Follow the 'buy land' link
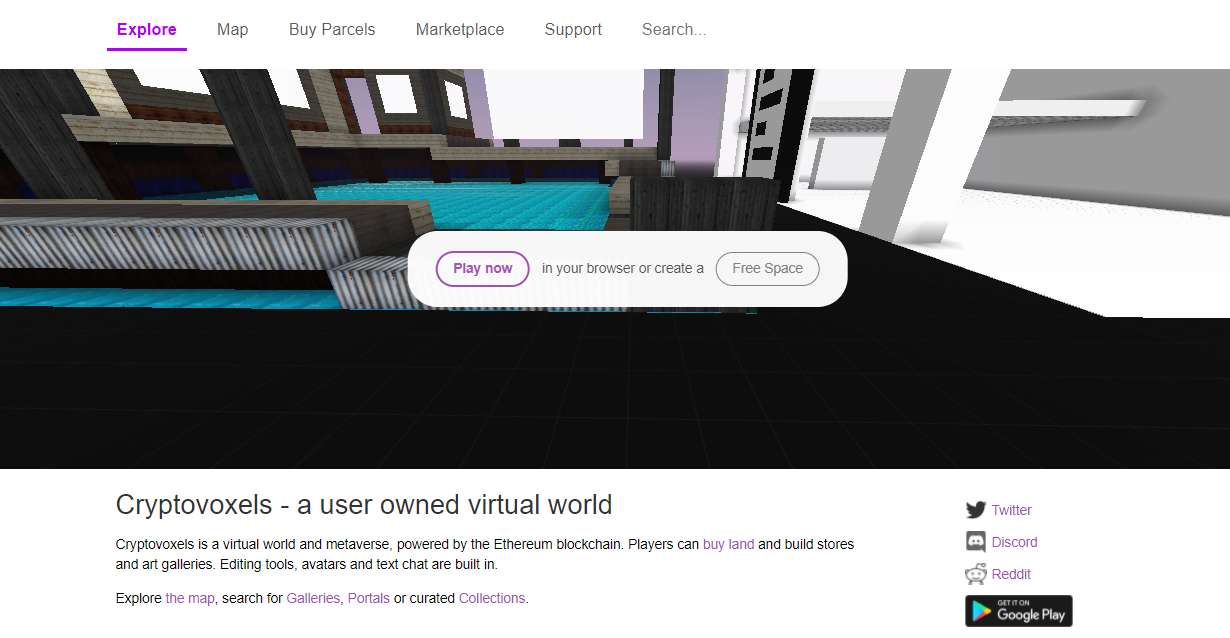 pyautogui.click(x=728, y=545)
